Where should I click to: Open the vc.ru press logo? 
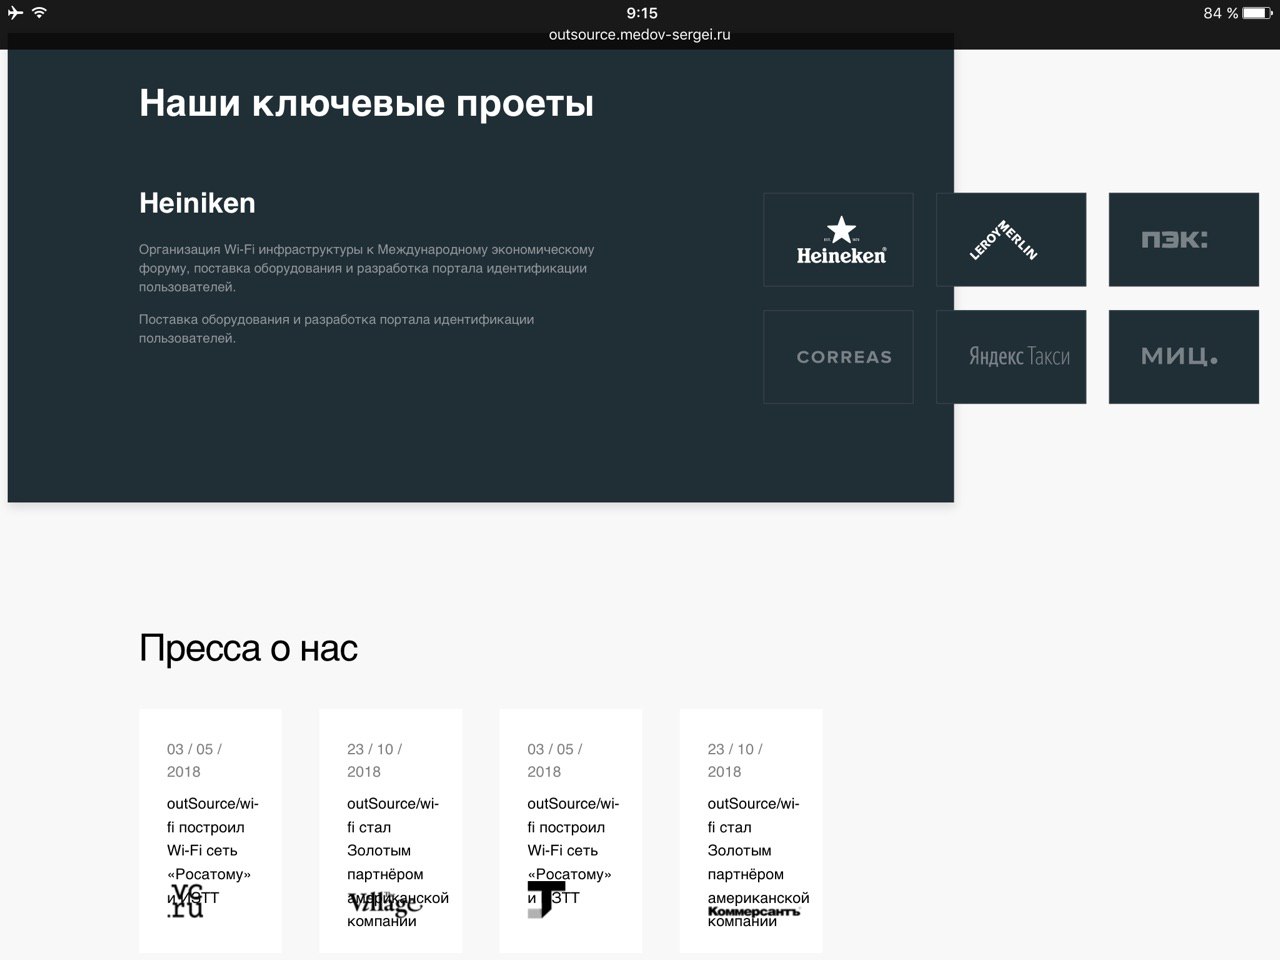coord(186,901)
